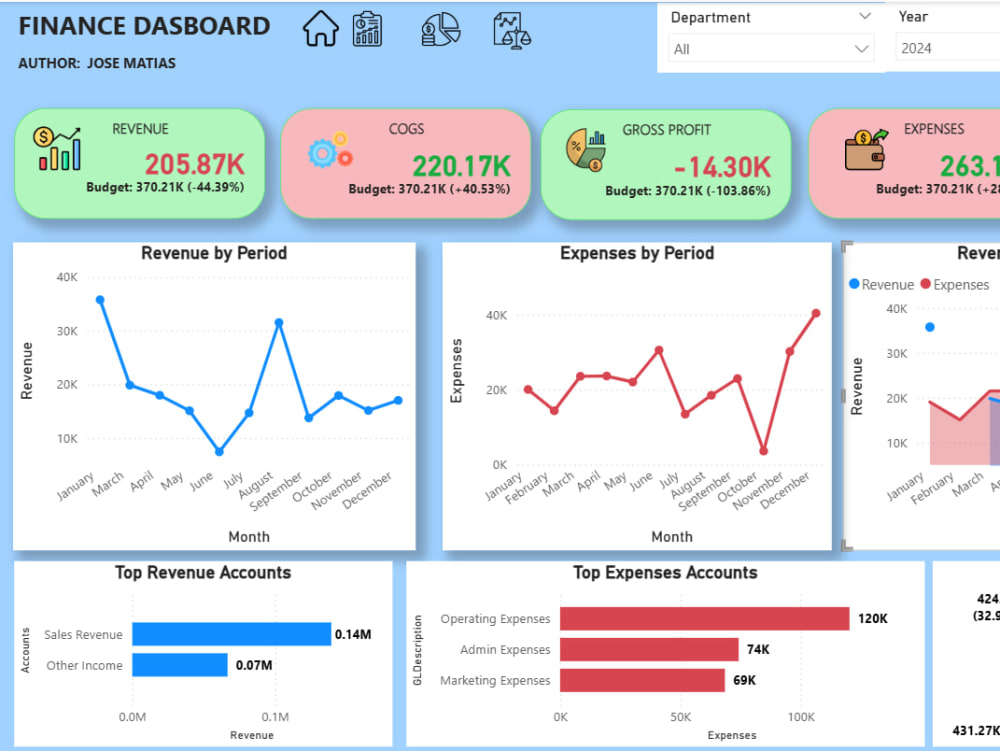This screenshot has width=1000, height=751.
Task: Click the -14.30K gross profit value
Action: [x=723, y=167]
